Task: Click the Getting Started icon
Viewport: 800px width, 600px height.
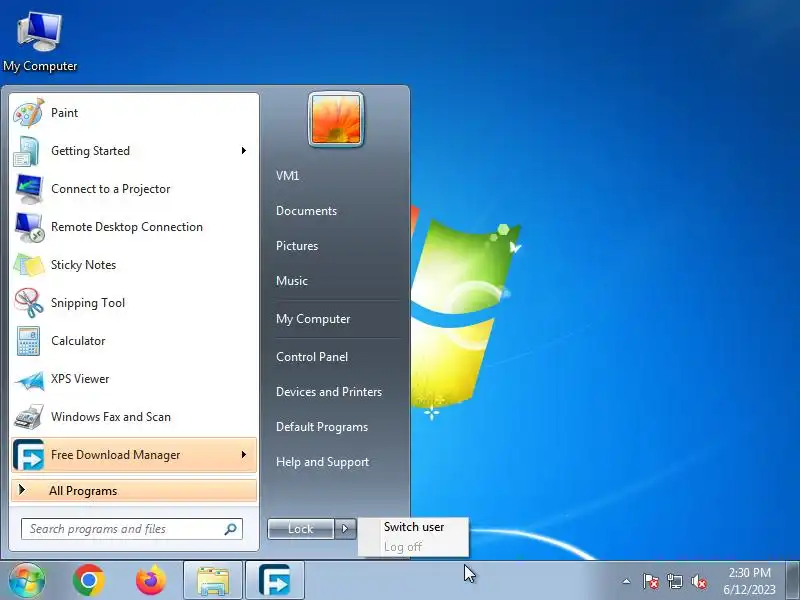Action: [28, 151]
